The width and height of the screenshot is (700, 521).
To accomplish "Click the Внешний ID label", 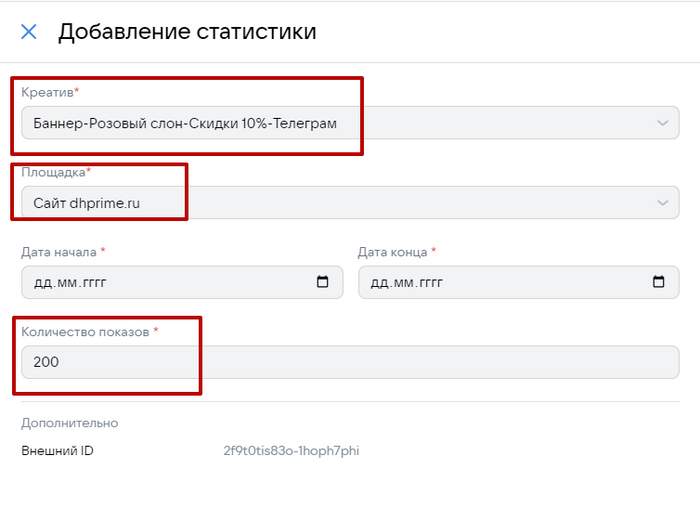I will tap(58, 451).
